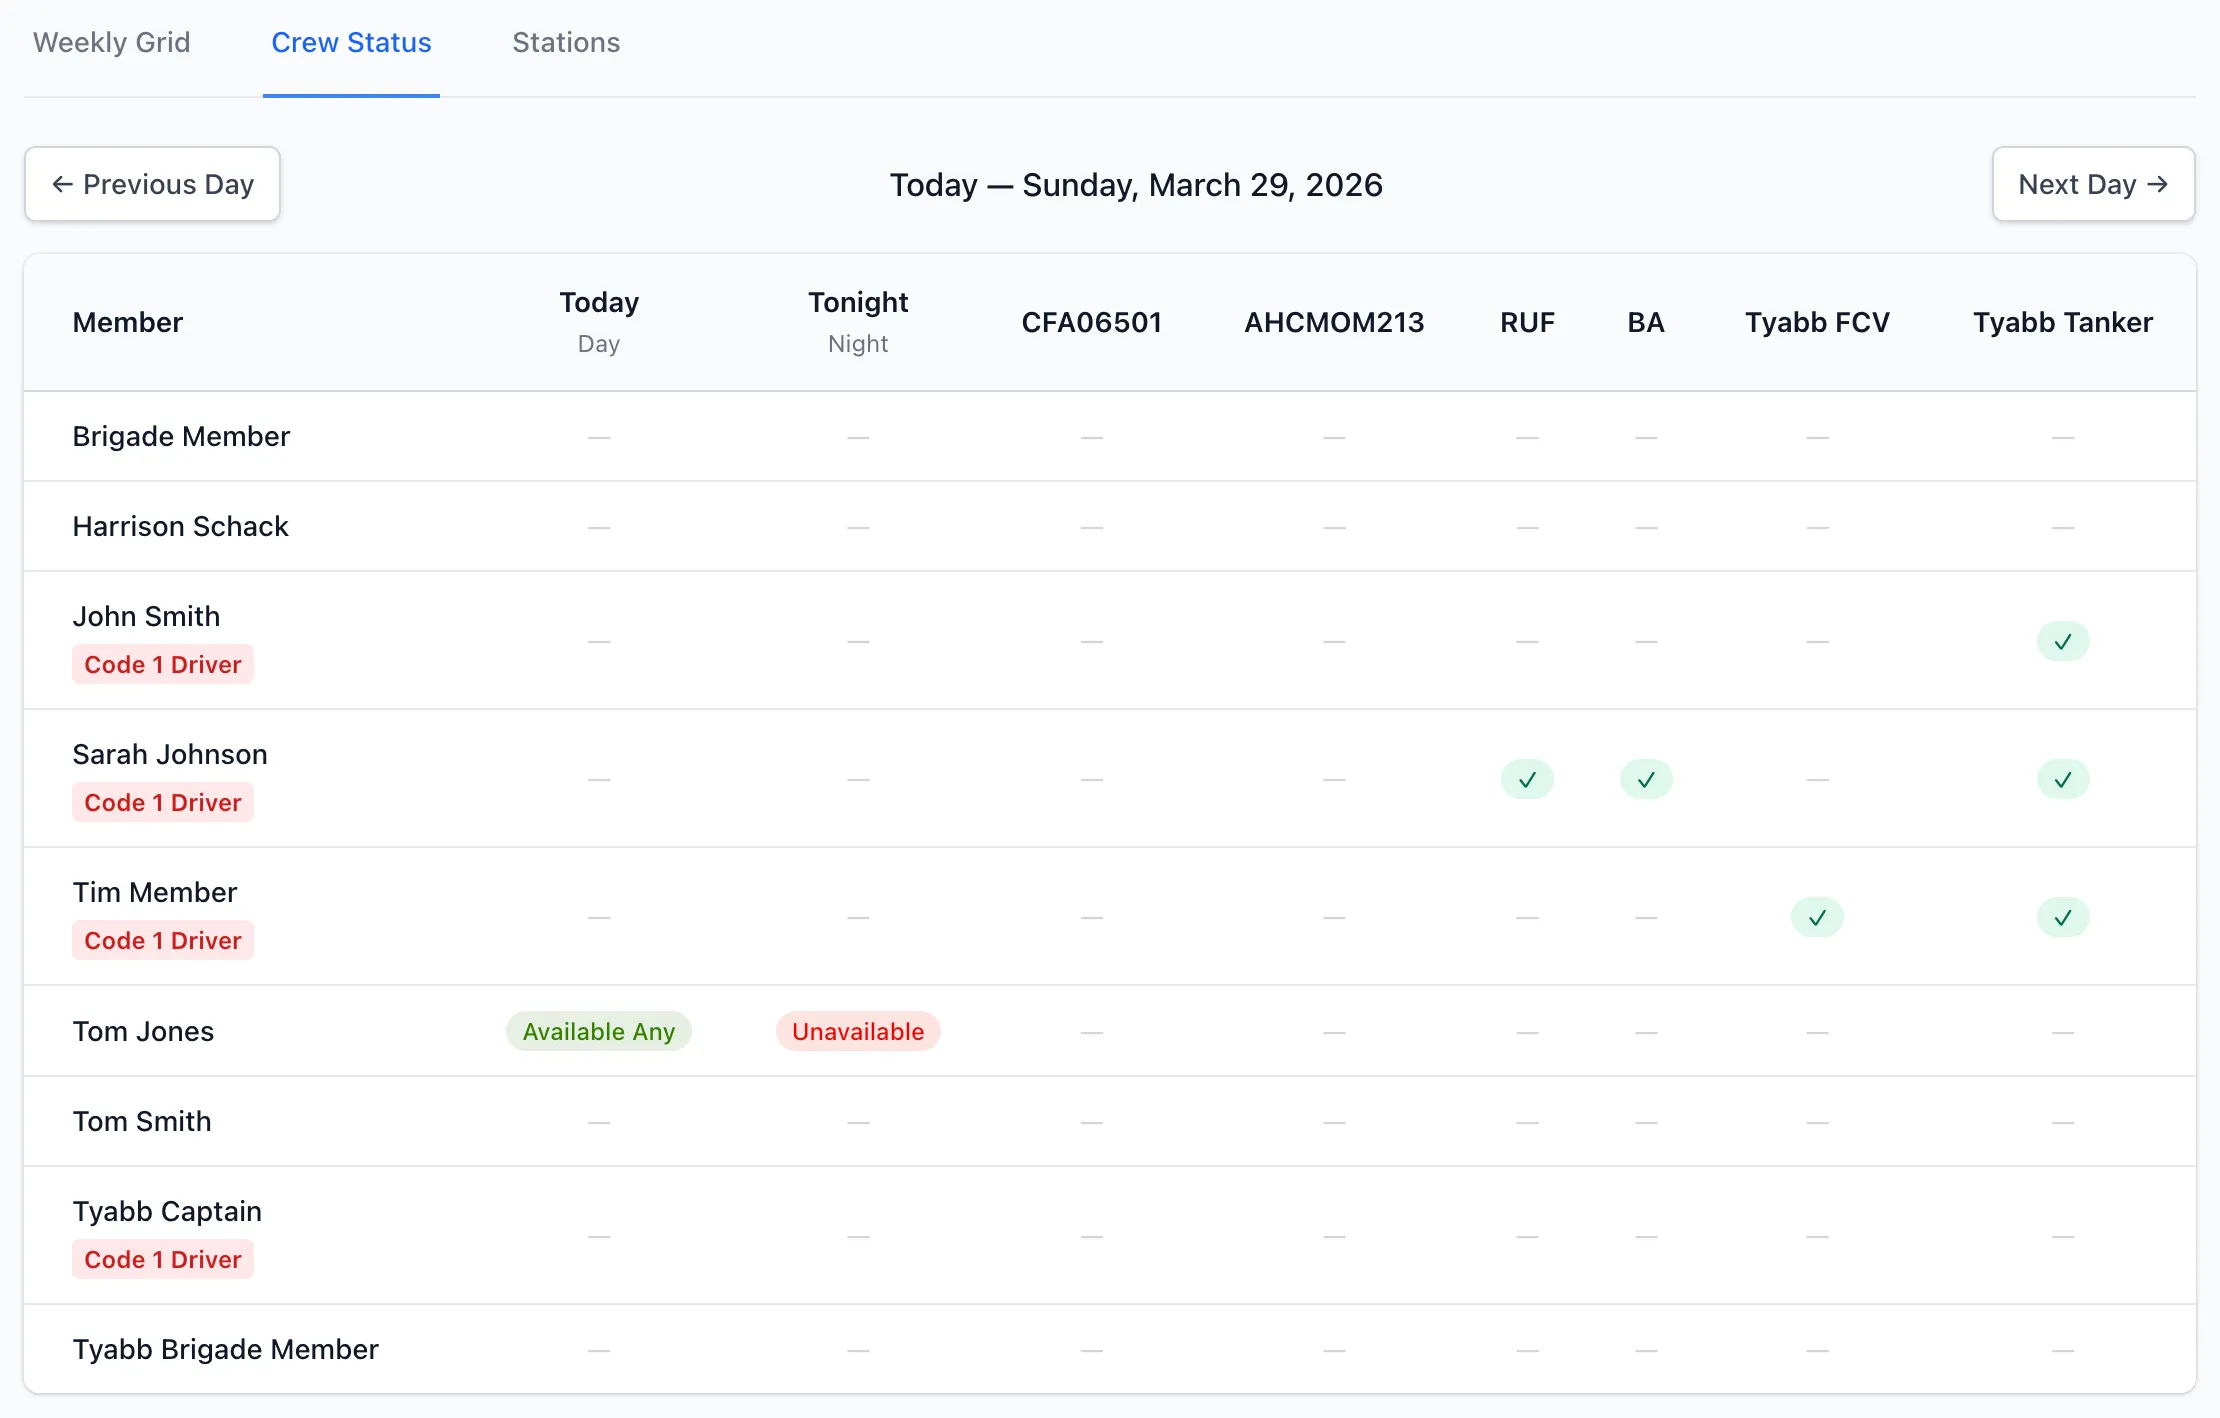Click Tim Member's Tyabb Tanker checkmark
2220x1418 pixels.
point(2062,917)
